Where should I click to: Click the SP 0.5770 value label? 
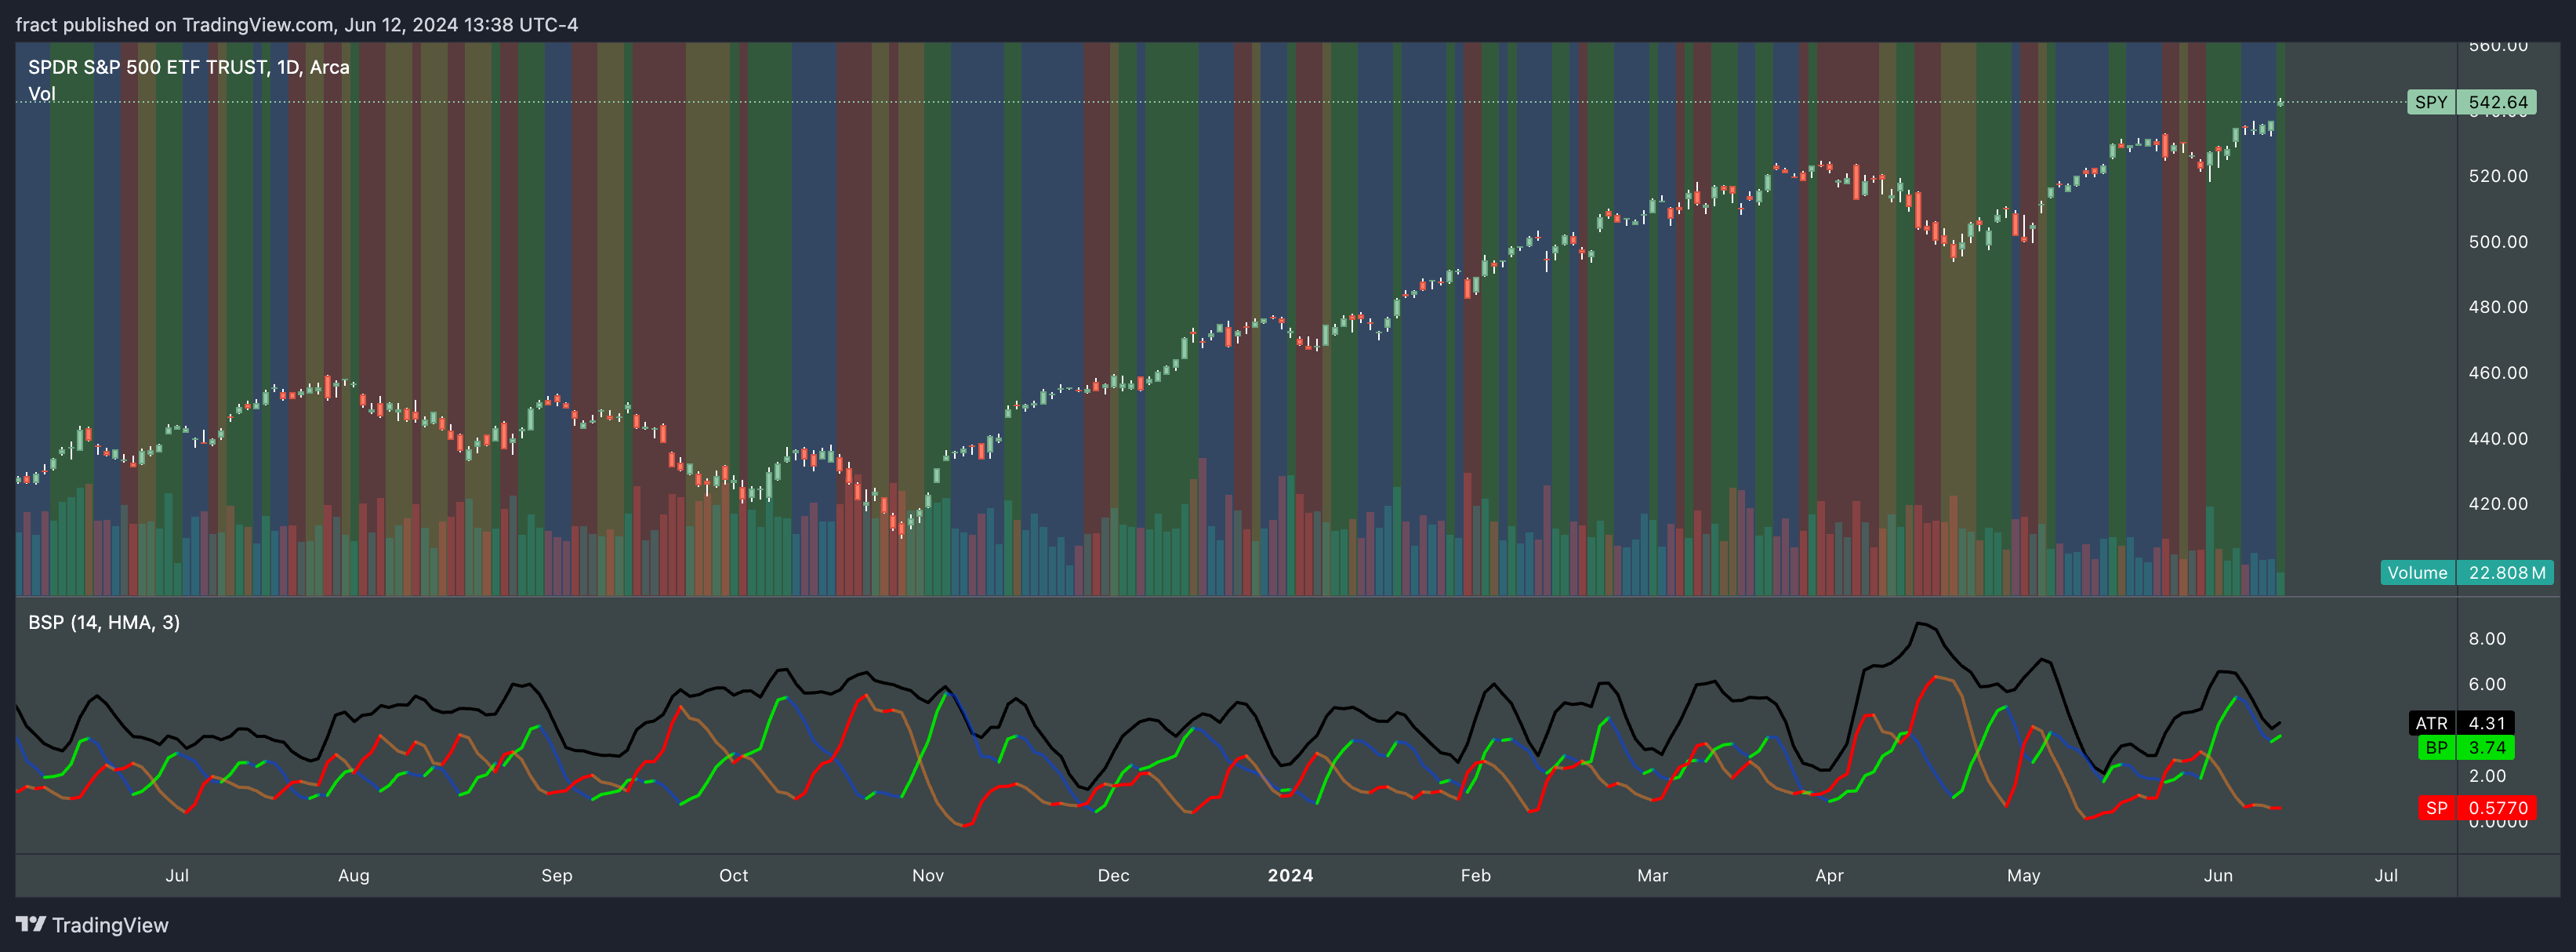pyautogui.click(x=2478, y=808)
